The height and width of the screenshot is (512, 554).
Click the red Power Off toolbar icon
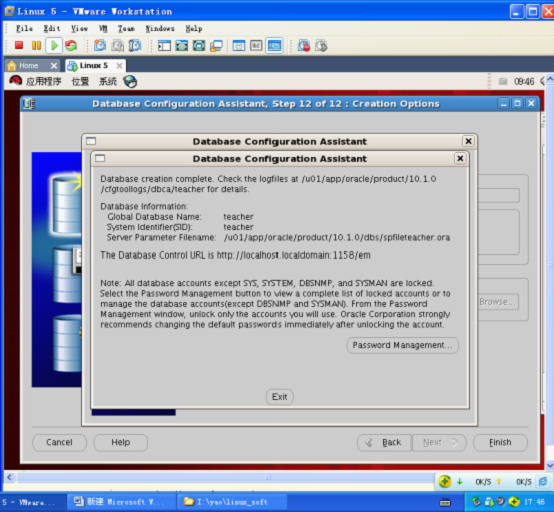19,45
